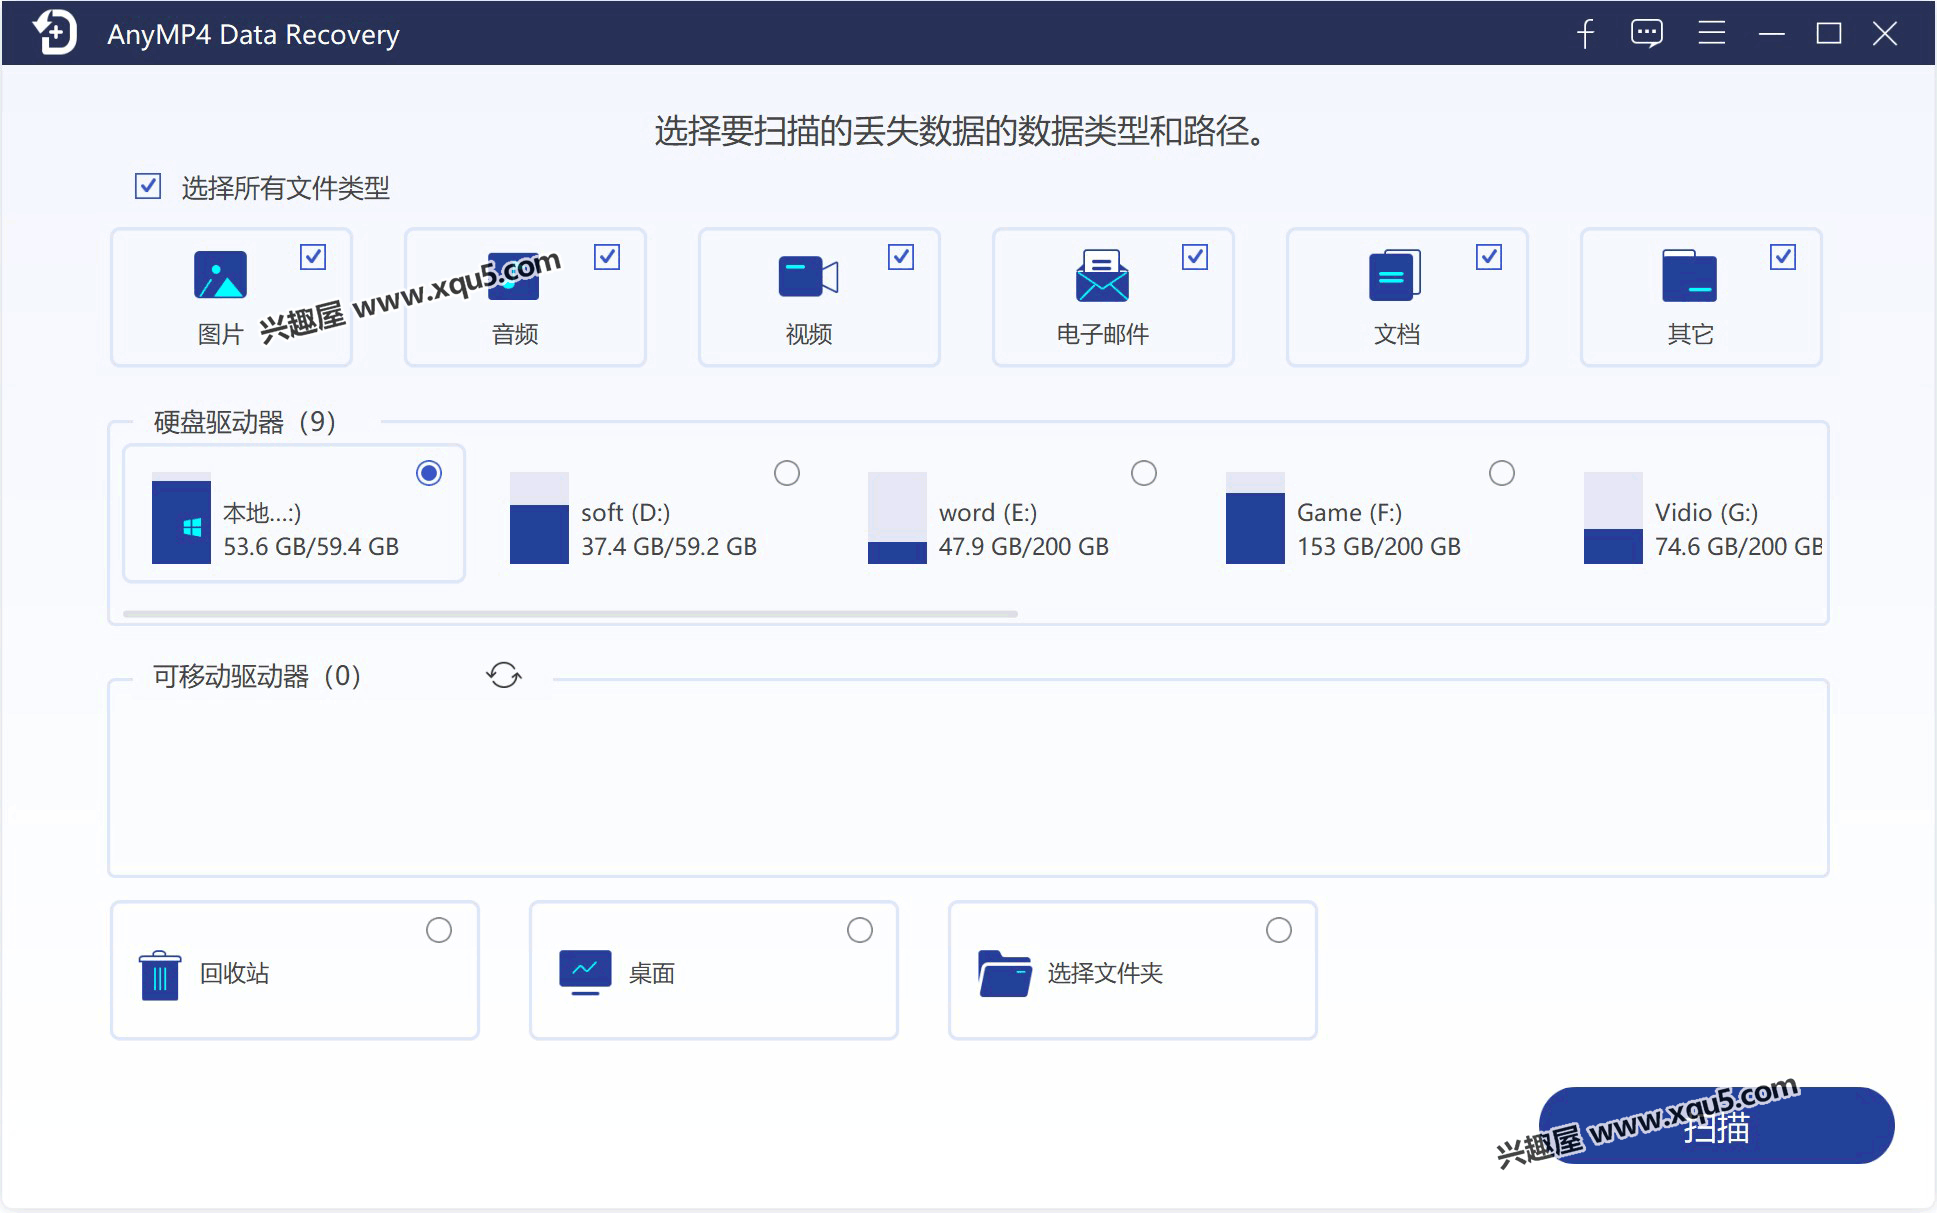Click the 回收站 label
This screenshot has height=1213, width=1937.
[x=235, y=973]
